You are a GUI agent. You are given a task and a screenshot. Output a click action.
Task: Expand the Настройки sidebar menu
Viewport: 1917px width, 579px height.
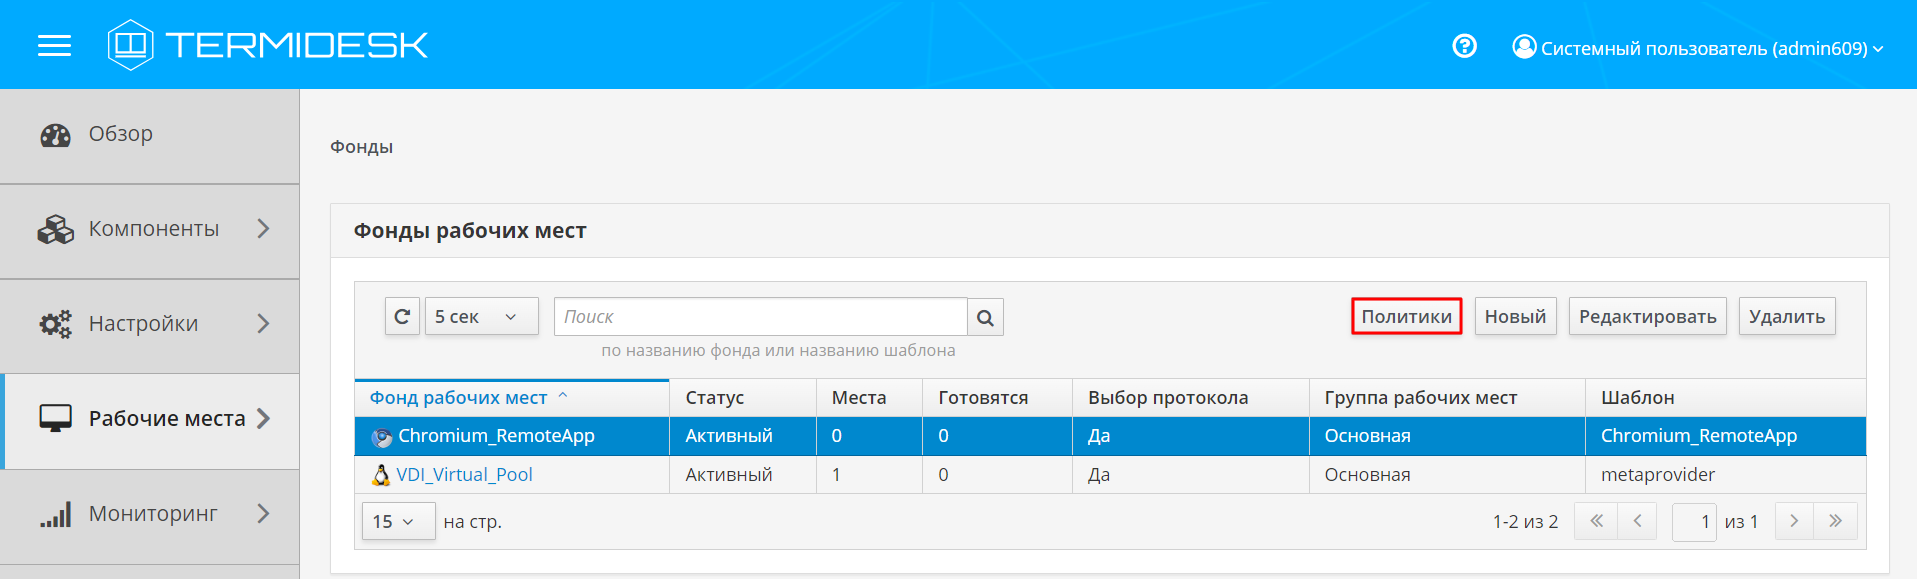tap(153, 324)
